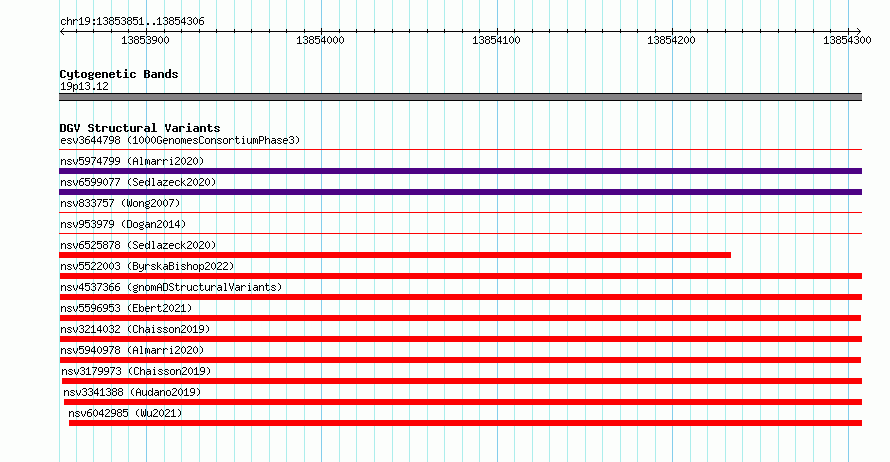Click chr19:13853851..13854306 region label
890x462 pixels.
[x=132, y=22]
